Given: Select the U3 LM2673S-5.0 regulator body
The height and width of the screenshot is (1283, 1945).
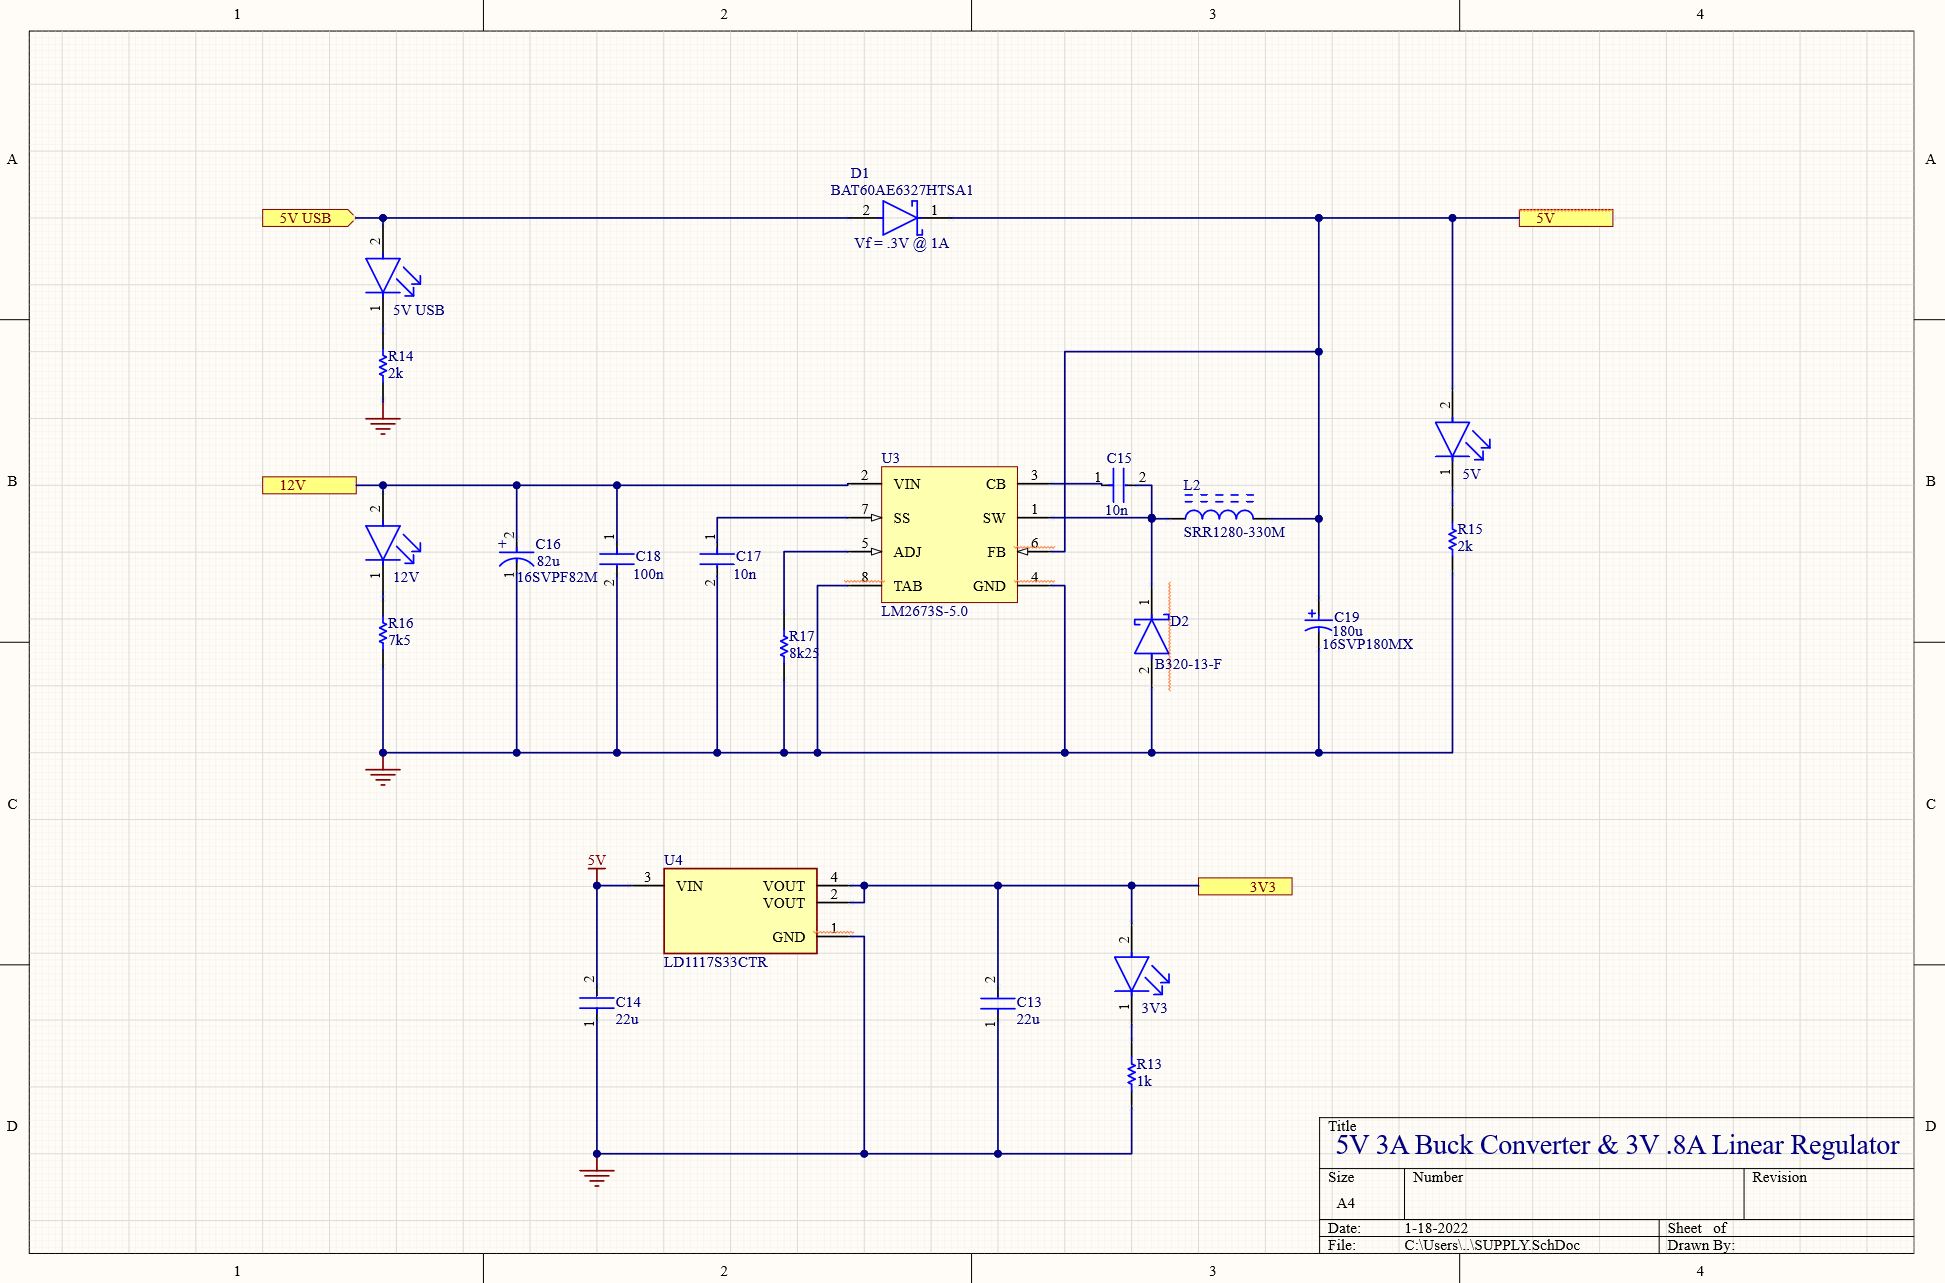Looking at the screenshot, I should coord(948,535).
